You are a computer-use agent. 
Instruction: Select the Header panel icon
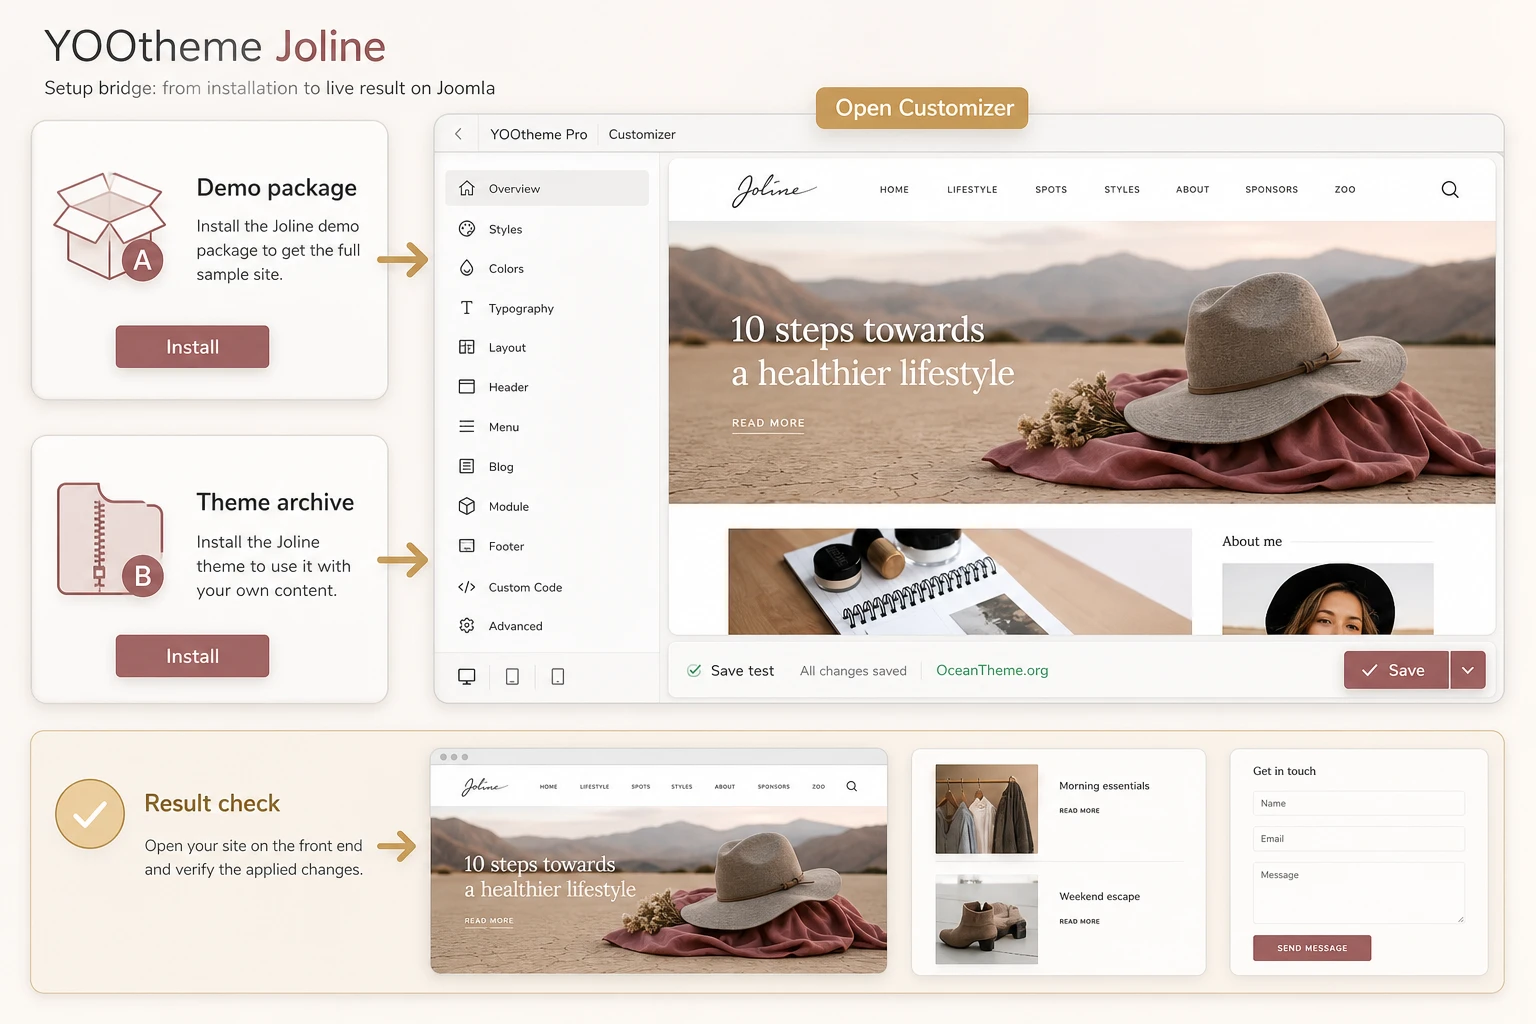(467, 387)
